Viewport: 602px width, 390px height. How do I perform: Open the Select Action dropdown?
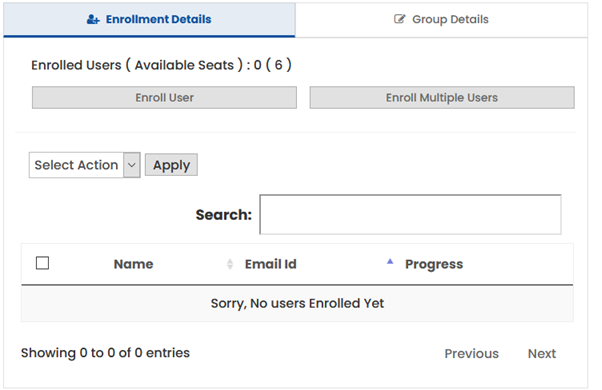point(84,165)
